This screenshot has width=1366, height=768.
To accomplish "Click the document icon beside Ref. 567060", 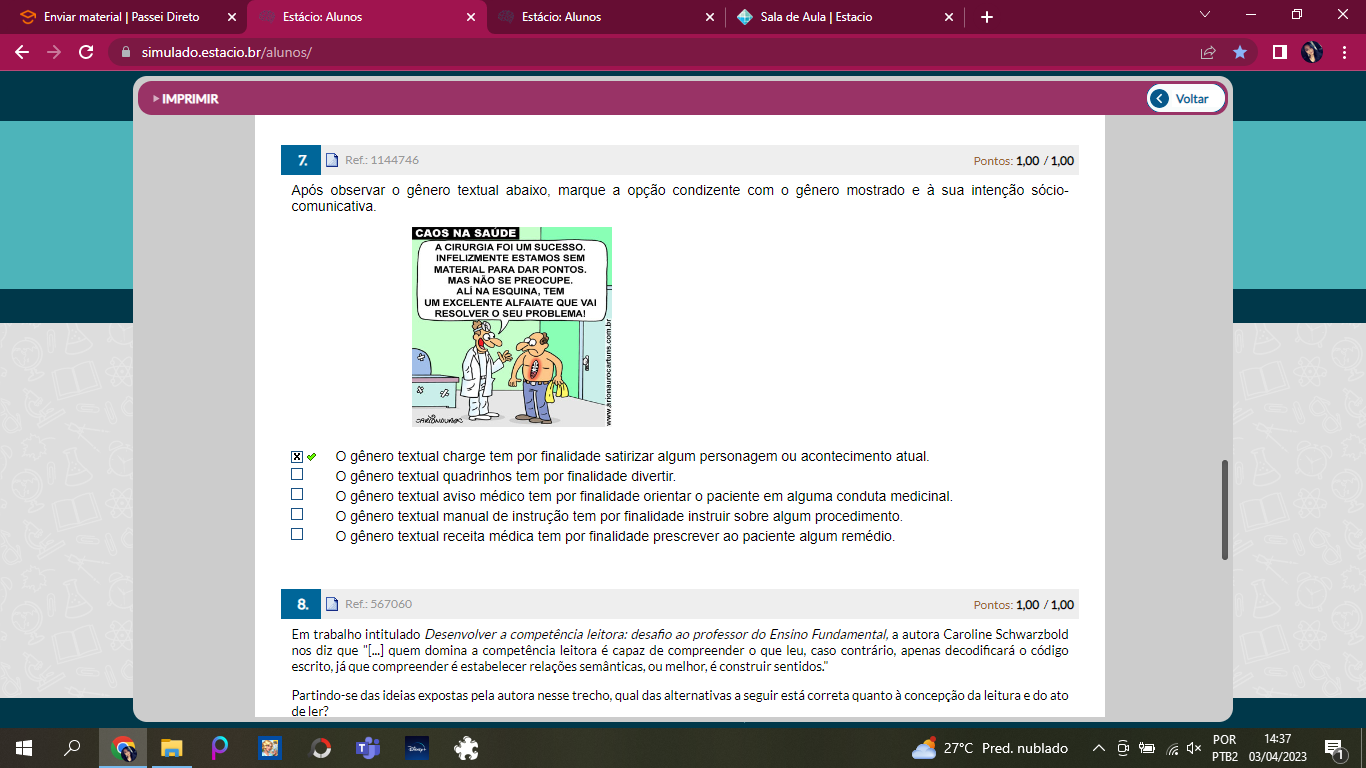I will point(332,604).
